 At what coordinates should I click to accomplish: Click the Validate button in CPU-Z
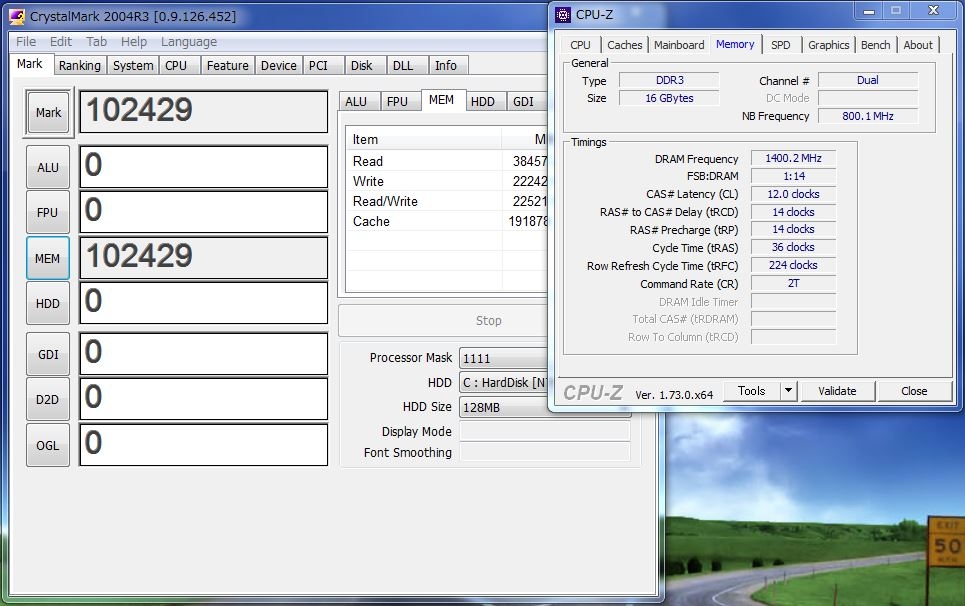pos(837,391)
